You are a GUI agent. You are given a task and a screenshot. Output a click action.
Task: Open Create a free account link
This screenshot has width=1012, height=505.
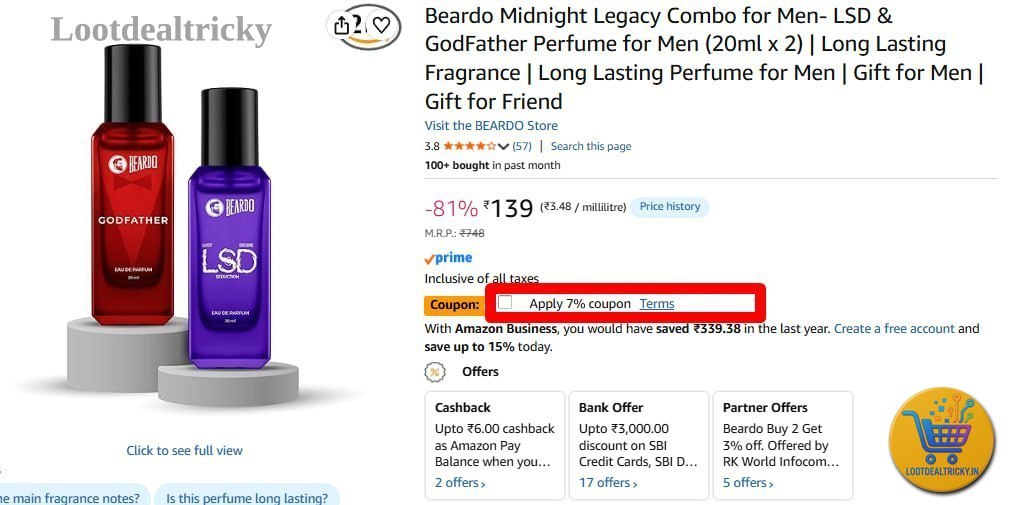pyautogui.click(x=894, y=329)
